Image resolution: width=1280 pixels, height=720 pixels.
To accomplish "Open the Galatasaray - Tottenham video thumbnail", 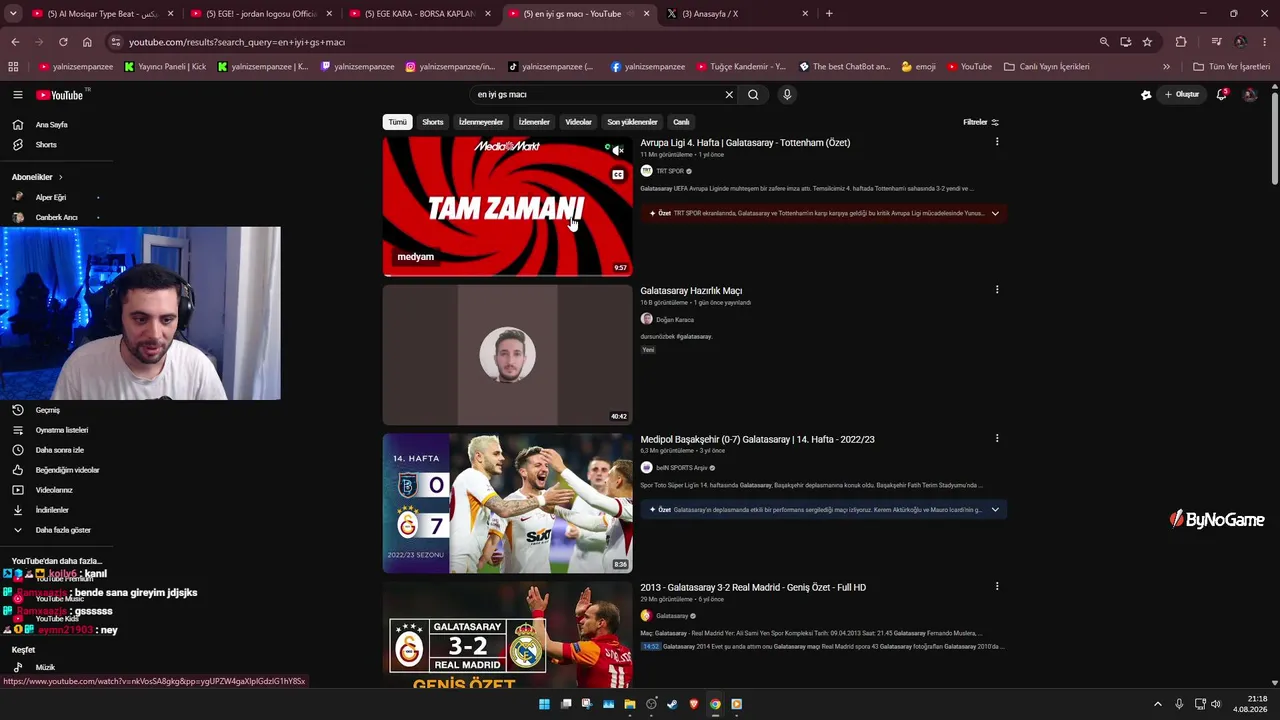I will pyautogui.click(x=507, y=206).
